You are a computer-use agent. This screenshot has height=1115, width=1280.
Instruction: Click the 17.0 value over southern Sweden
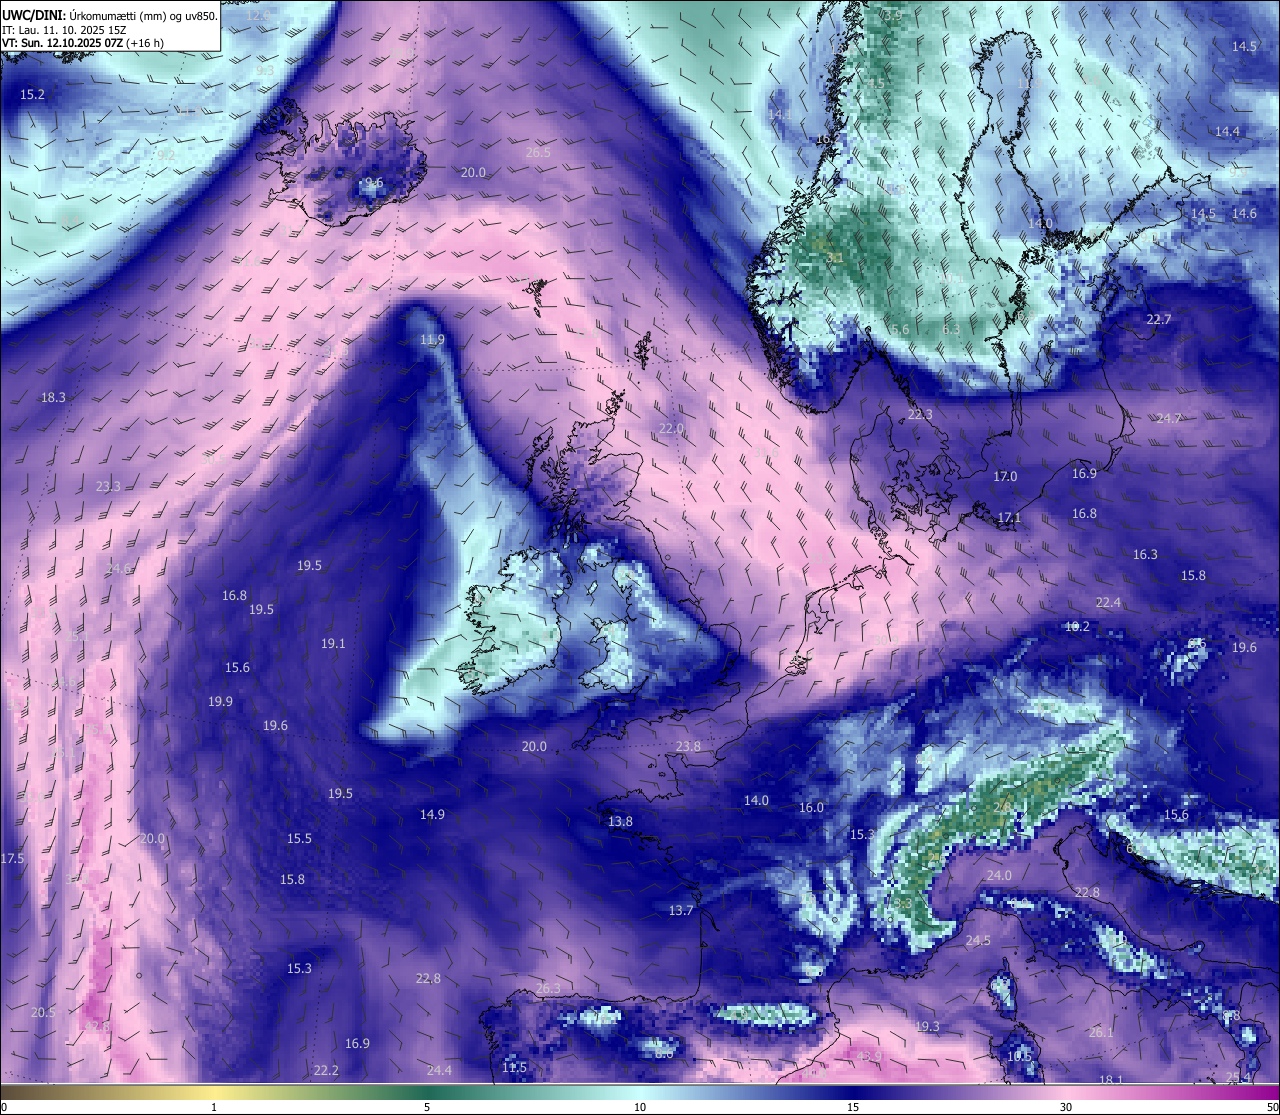pos(1005,477)
